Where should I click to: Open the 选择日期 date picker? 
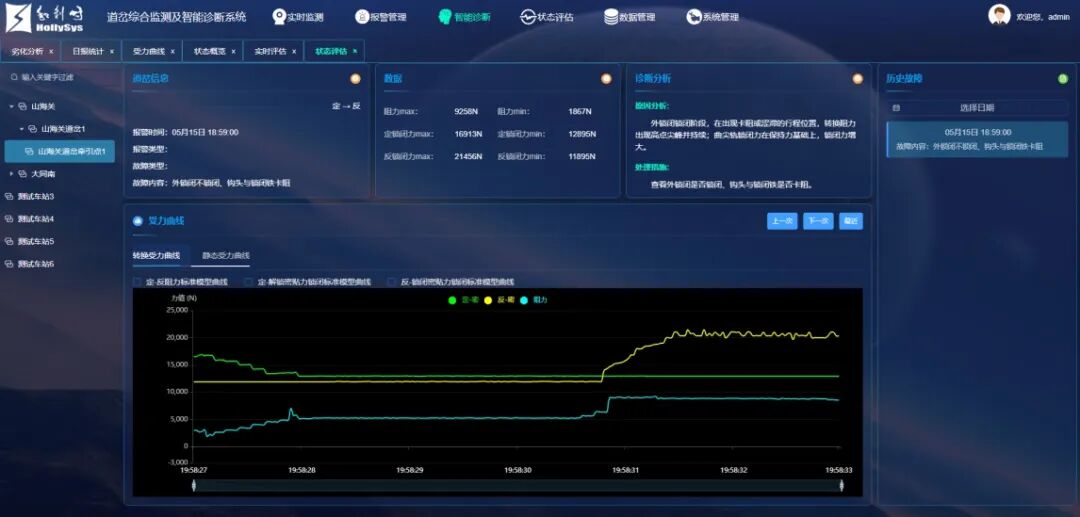(x=976, y=107)
